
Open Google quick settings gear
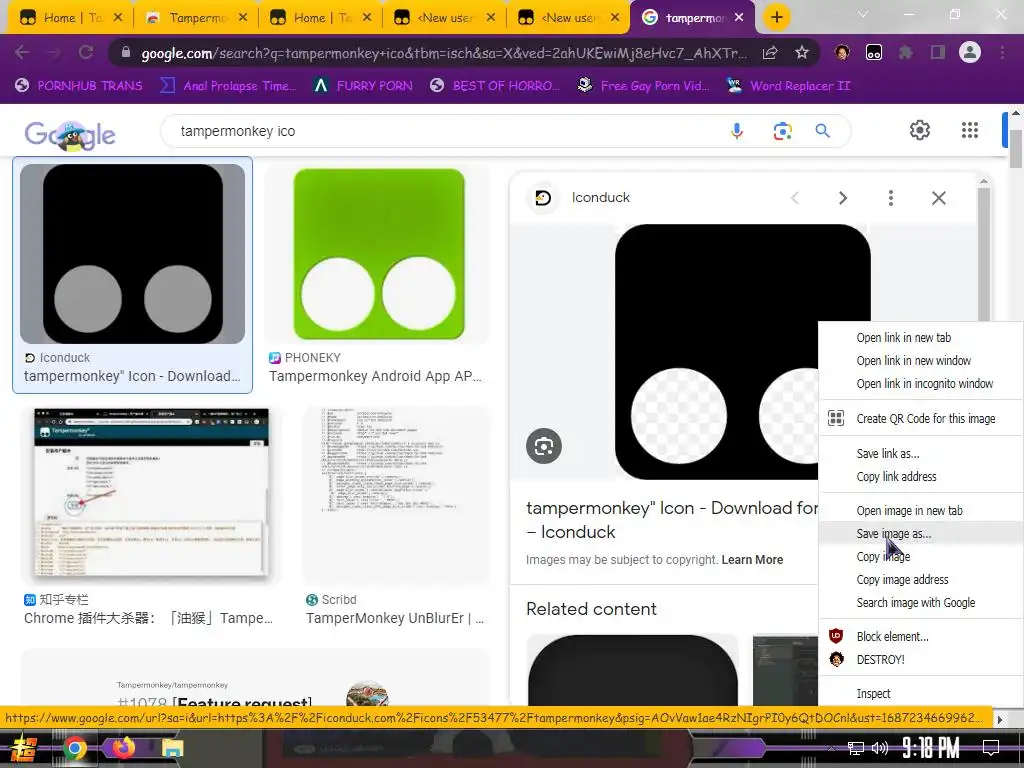point(920,130)
